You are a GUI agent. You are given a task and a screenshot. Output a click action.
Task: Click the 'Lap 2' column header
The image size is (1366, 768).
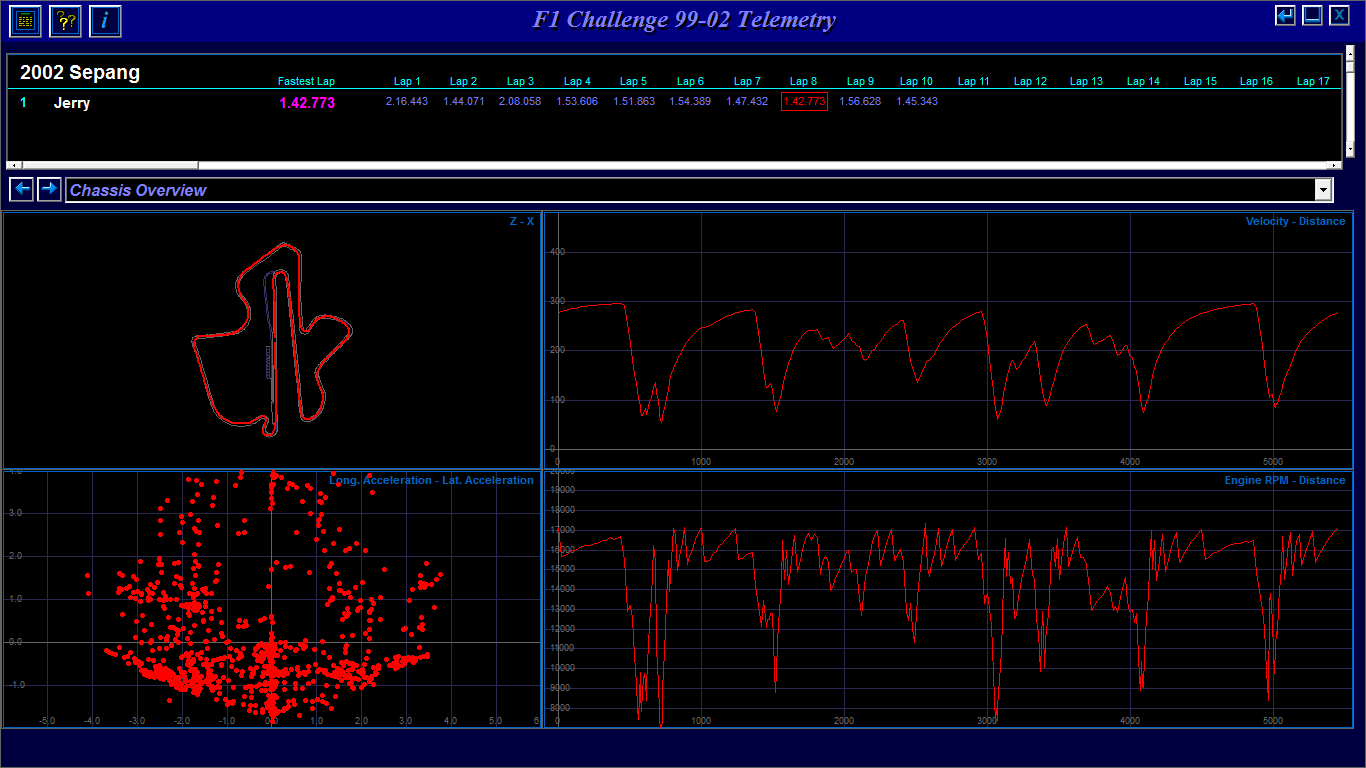point(463,82)
